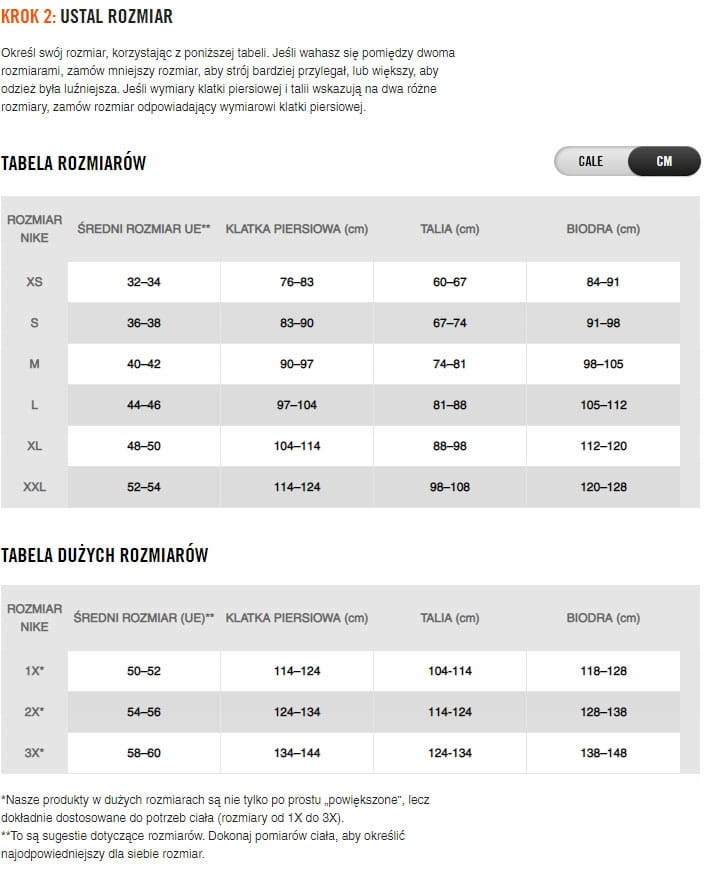
Task: Click the 104-114 waist cell for 1X*
Action: tap(450, 671)
